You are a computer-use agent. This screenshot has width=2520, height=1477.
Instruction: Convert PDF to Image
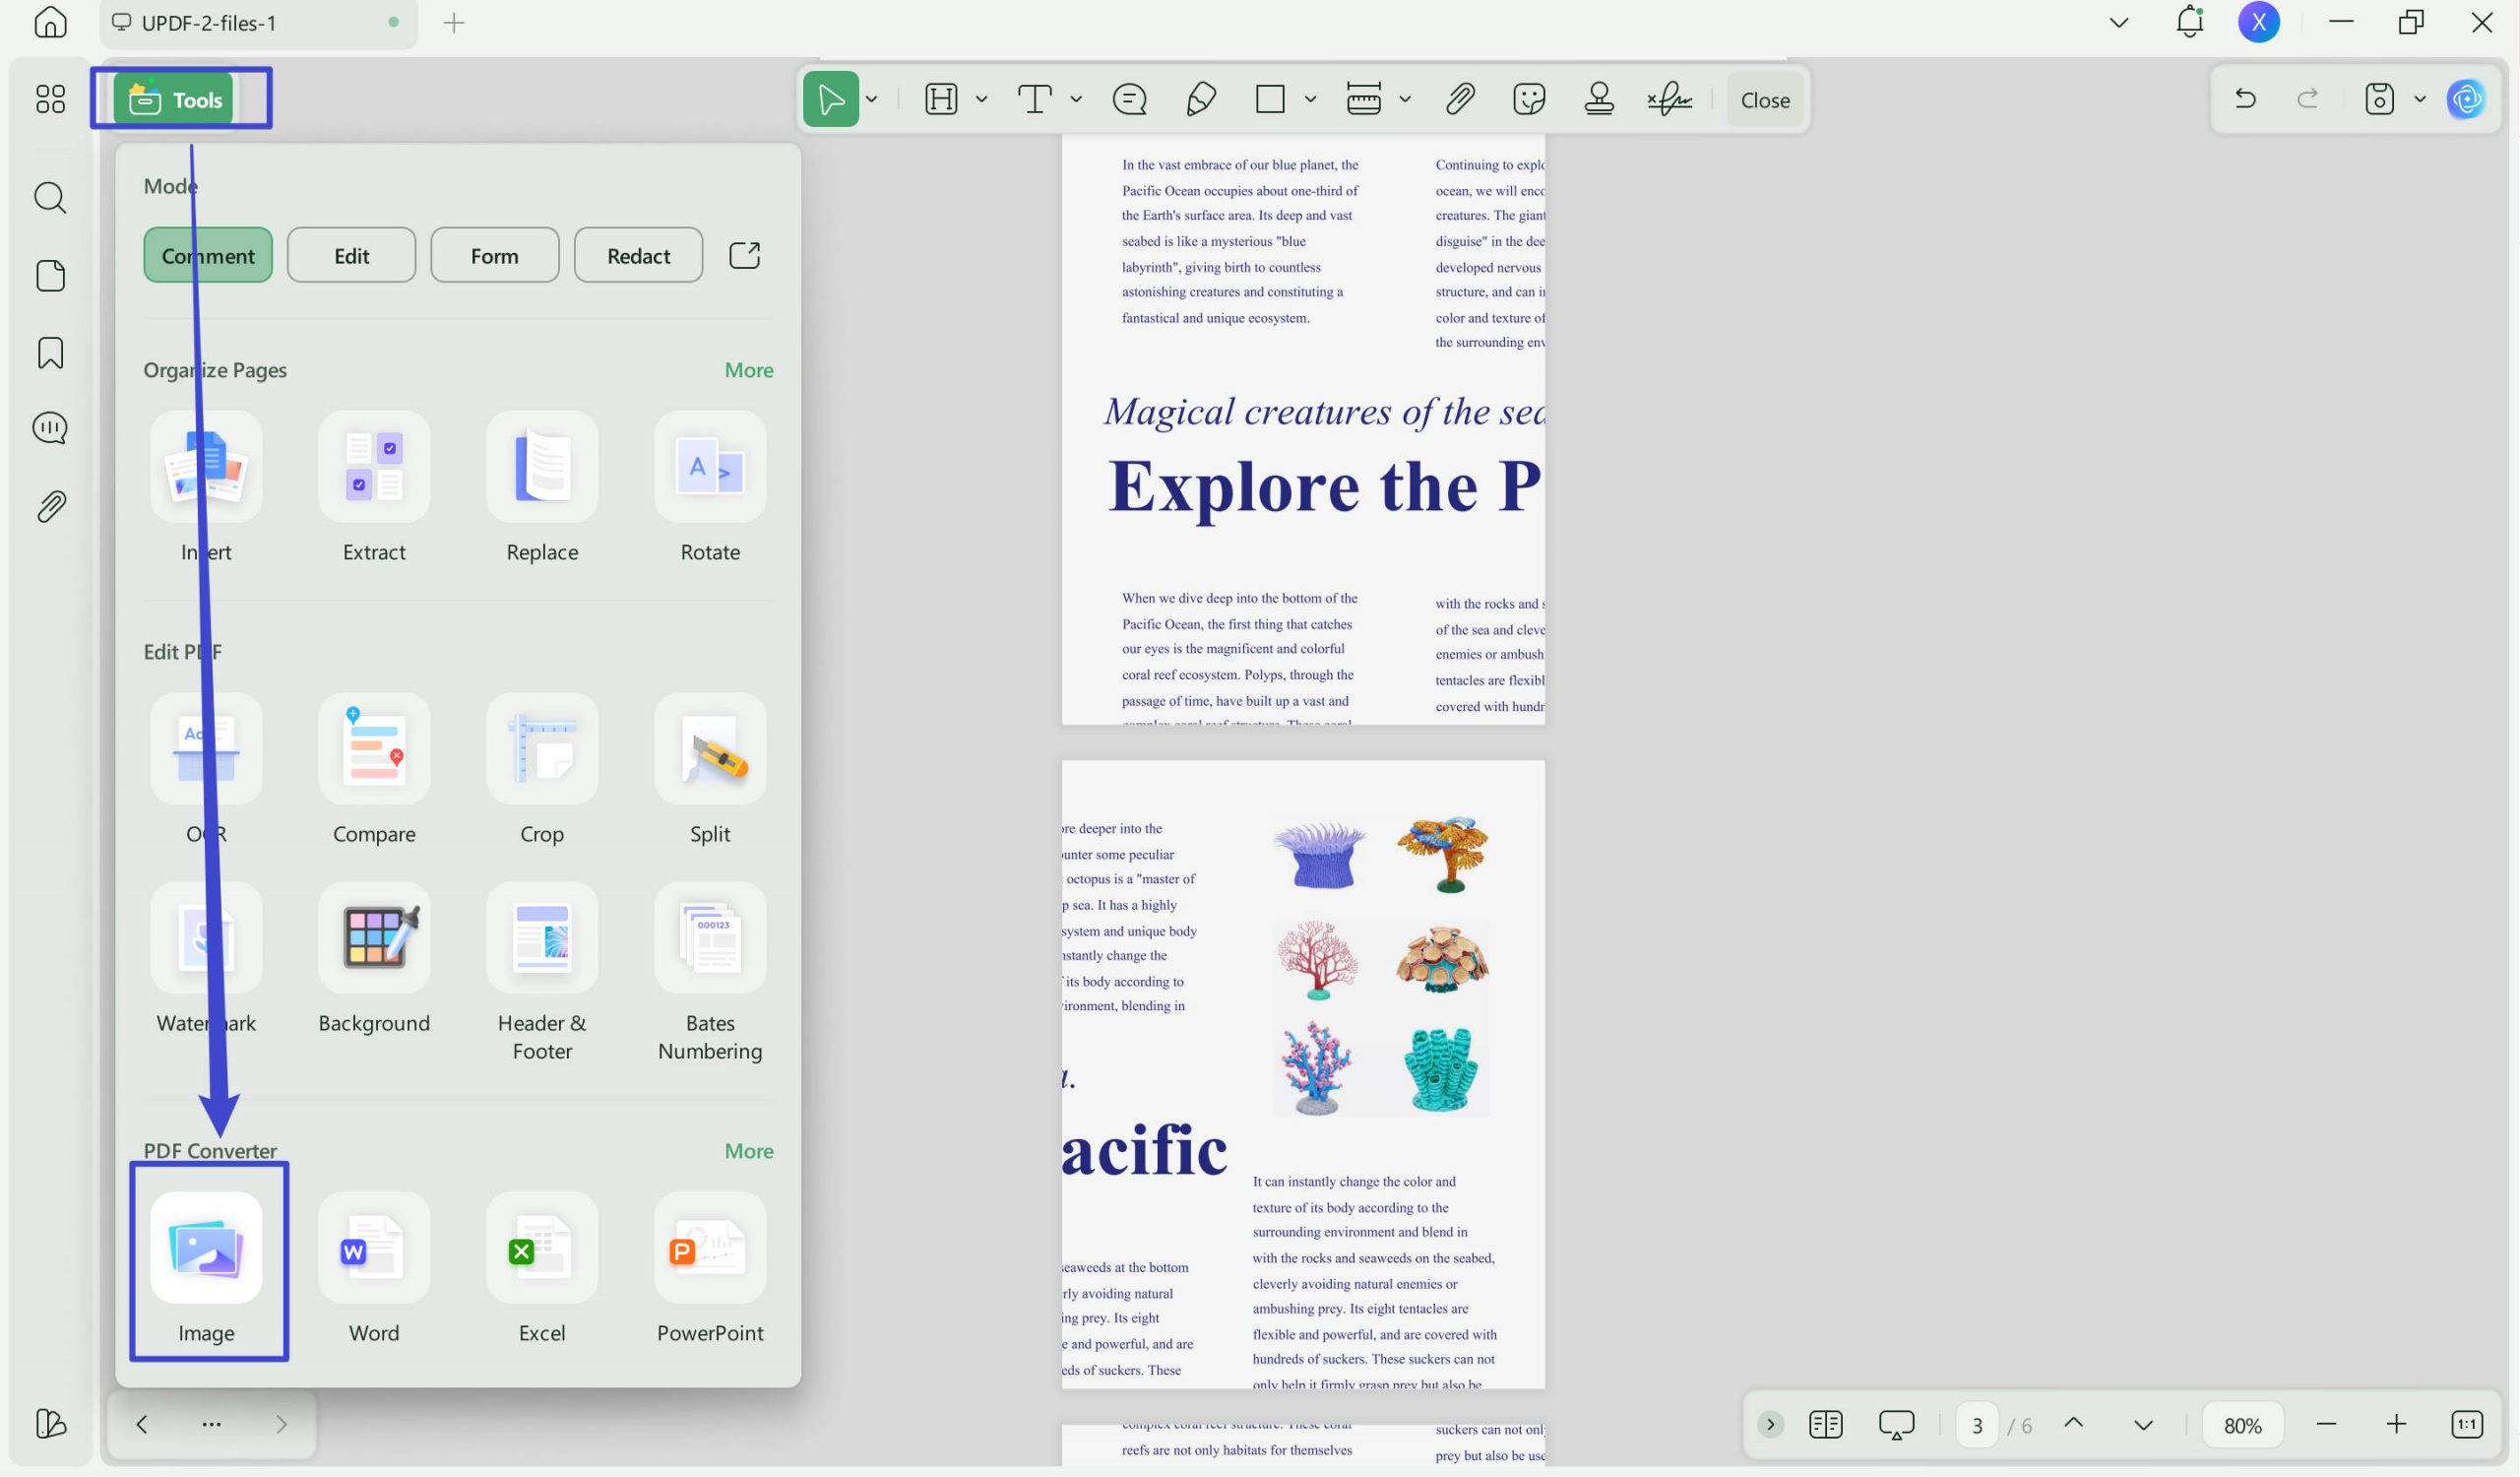206,1270
